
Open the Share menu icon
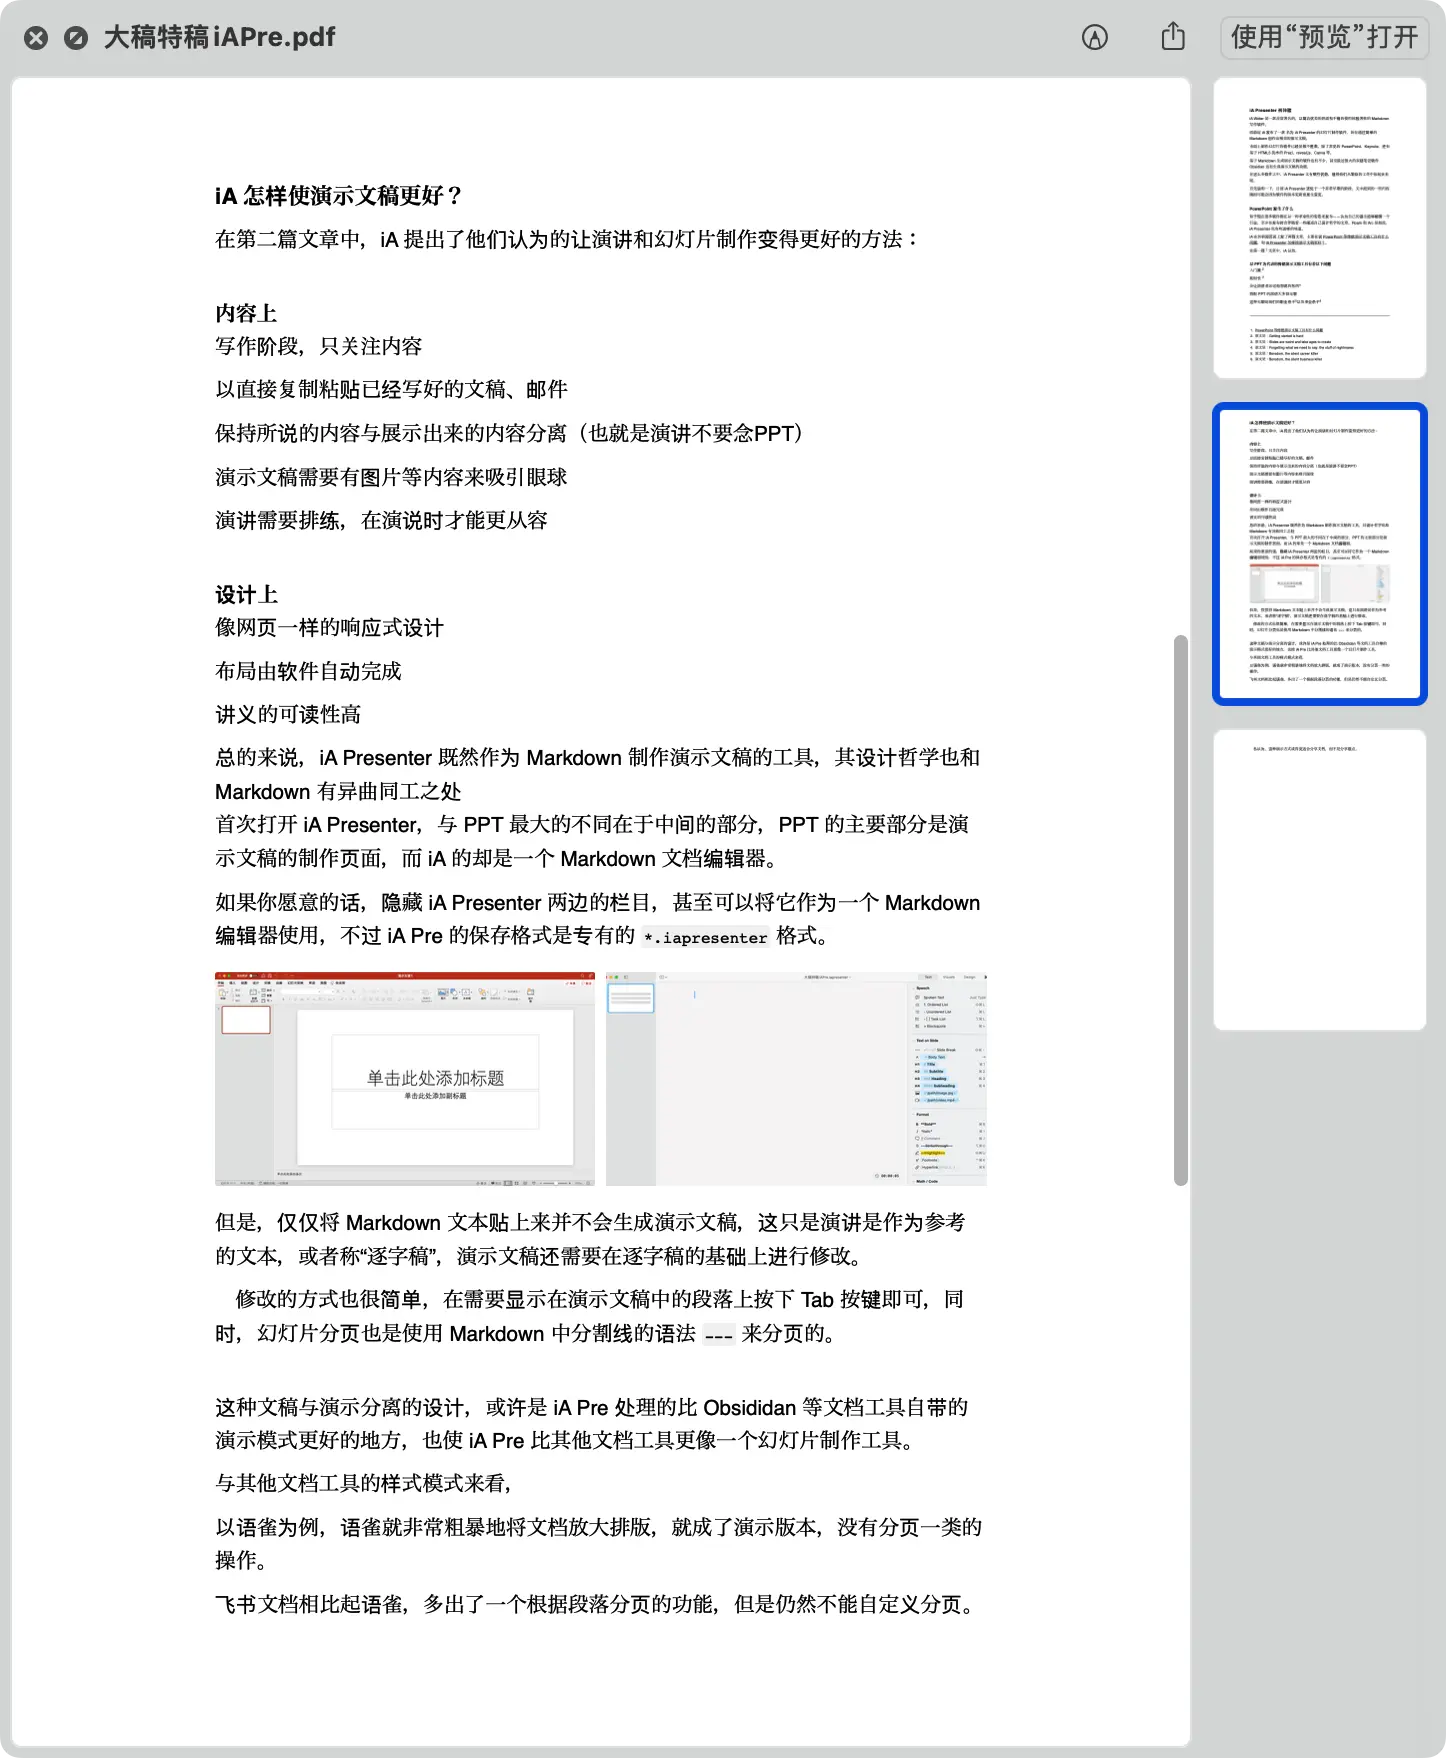click(x=1173, y=37)
